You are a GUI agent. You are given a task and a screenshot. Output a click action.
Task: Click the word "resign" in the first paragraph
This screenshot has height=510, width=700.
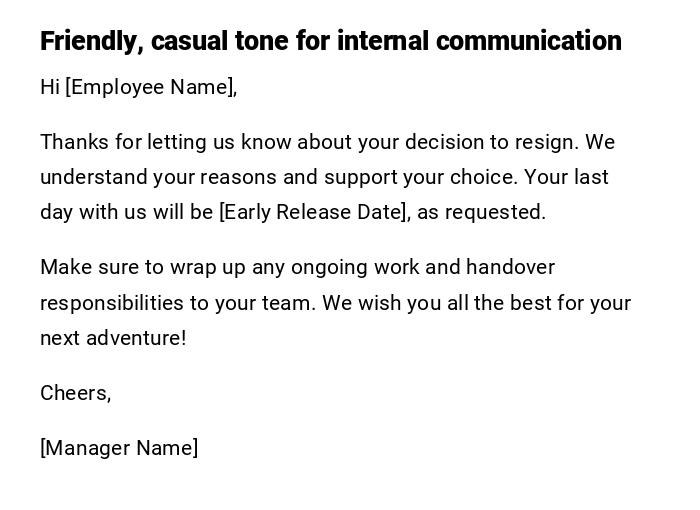[545, 142]
